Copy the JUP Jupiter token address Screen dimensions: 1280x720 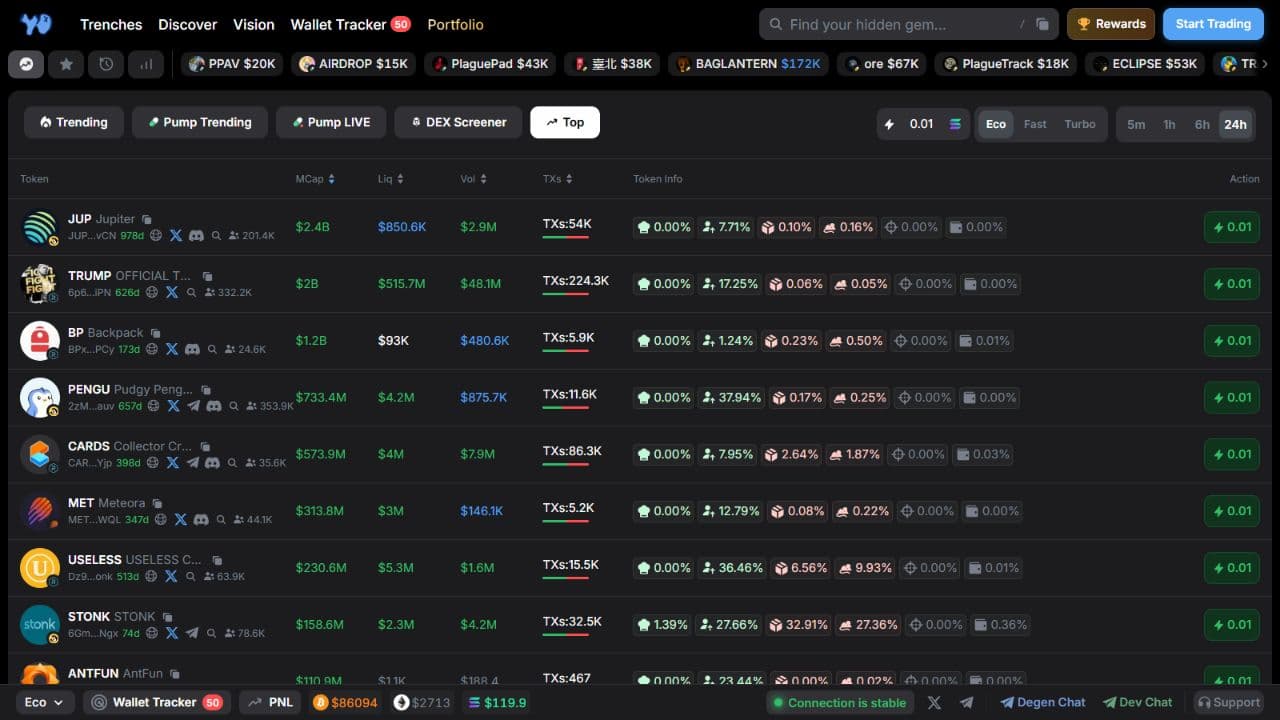147,219
